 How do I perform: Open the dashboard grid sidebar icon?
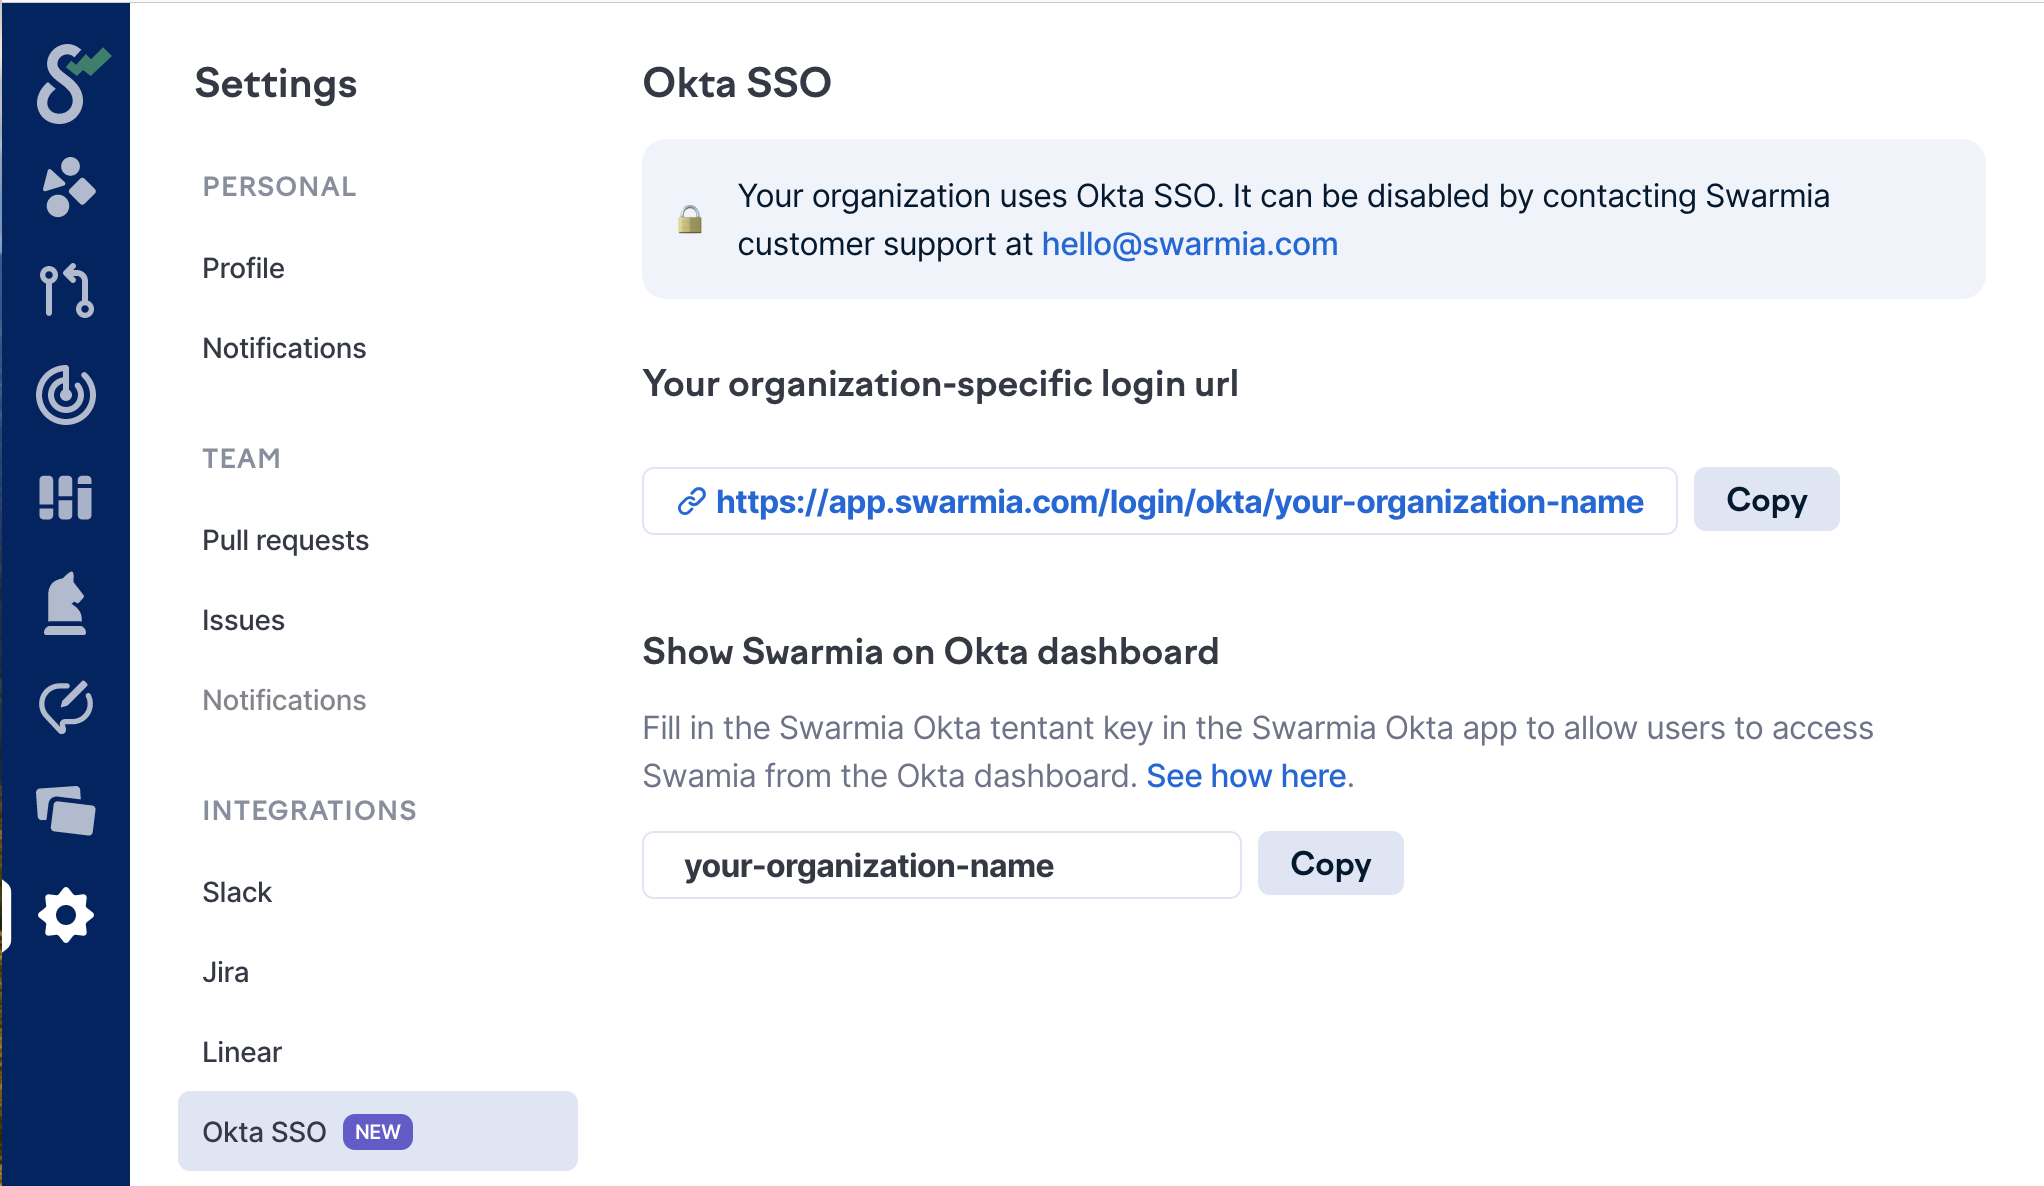pos(66,497)
